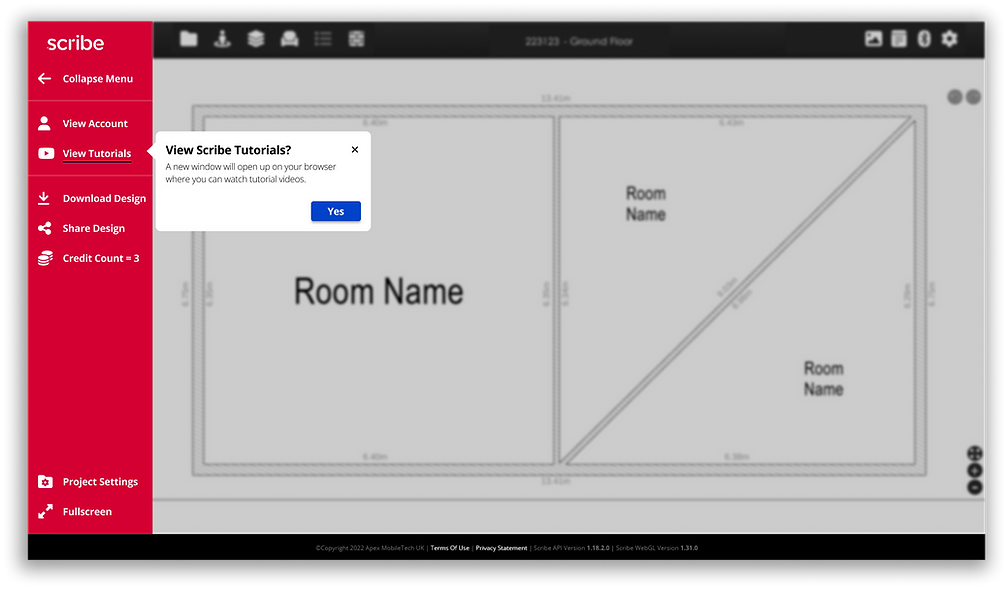Open the list view toolbar icon

[x=323, y=38]
